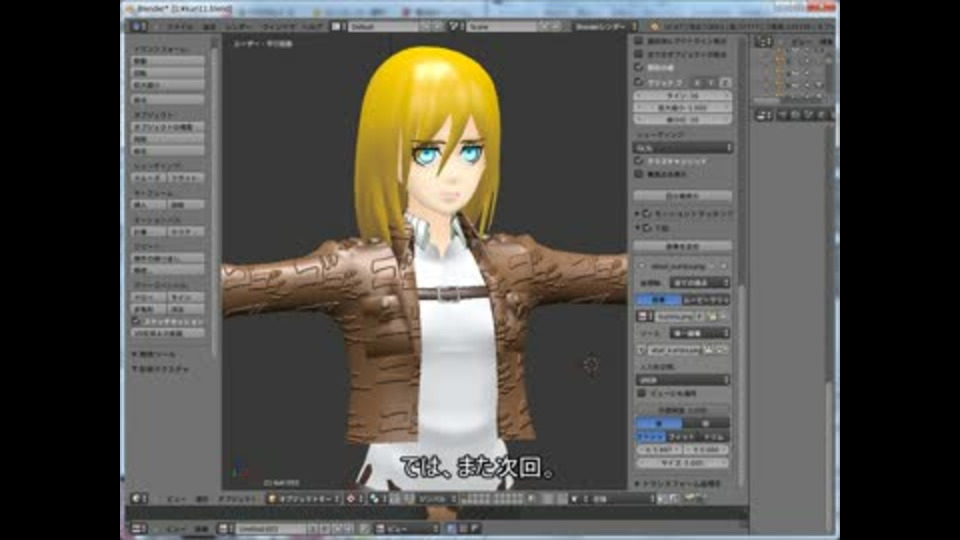Open the GLSL shading dropdown

683,148
